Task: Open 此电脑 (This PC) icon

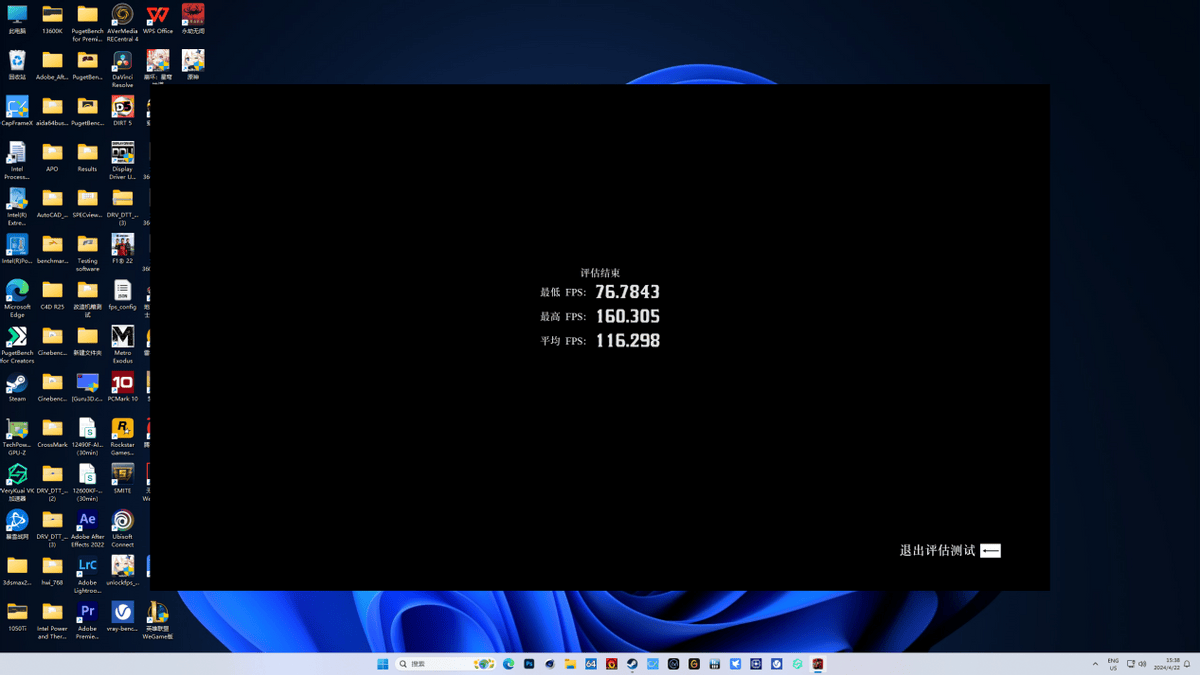Action: (x=17, y=20)
